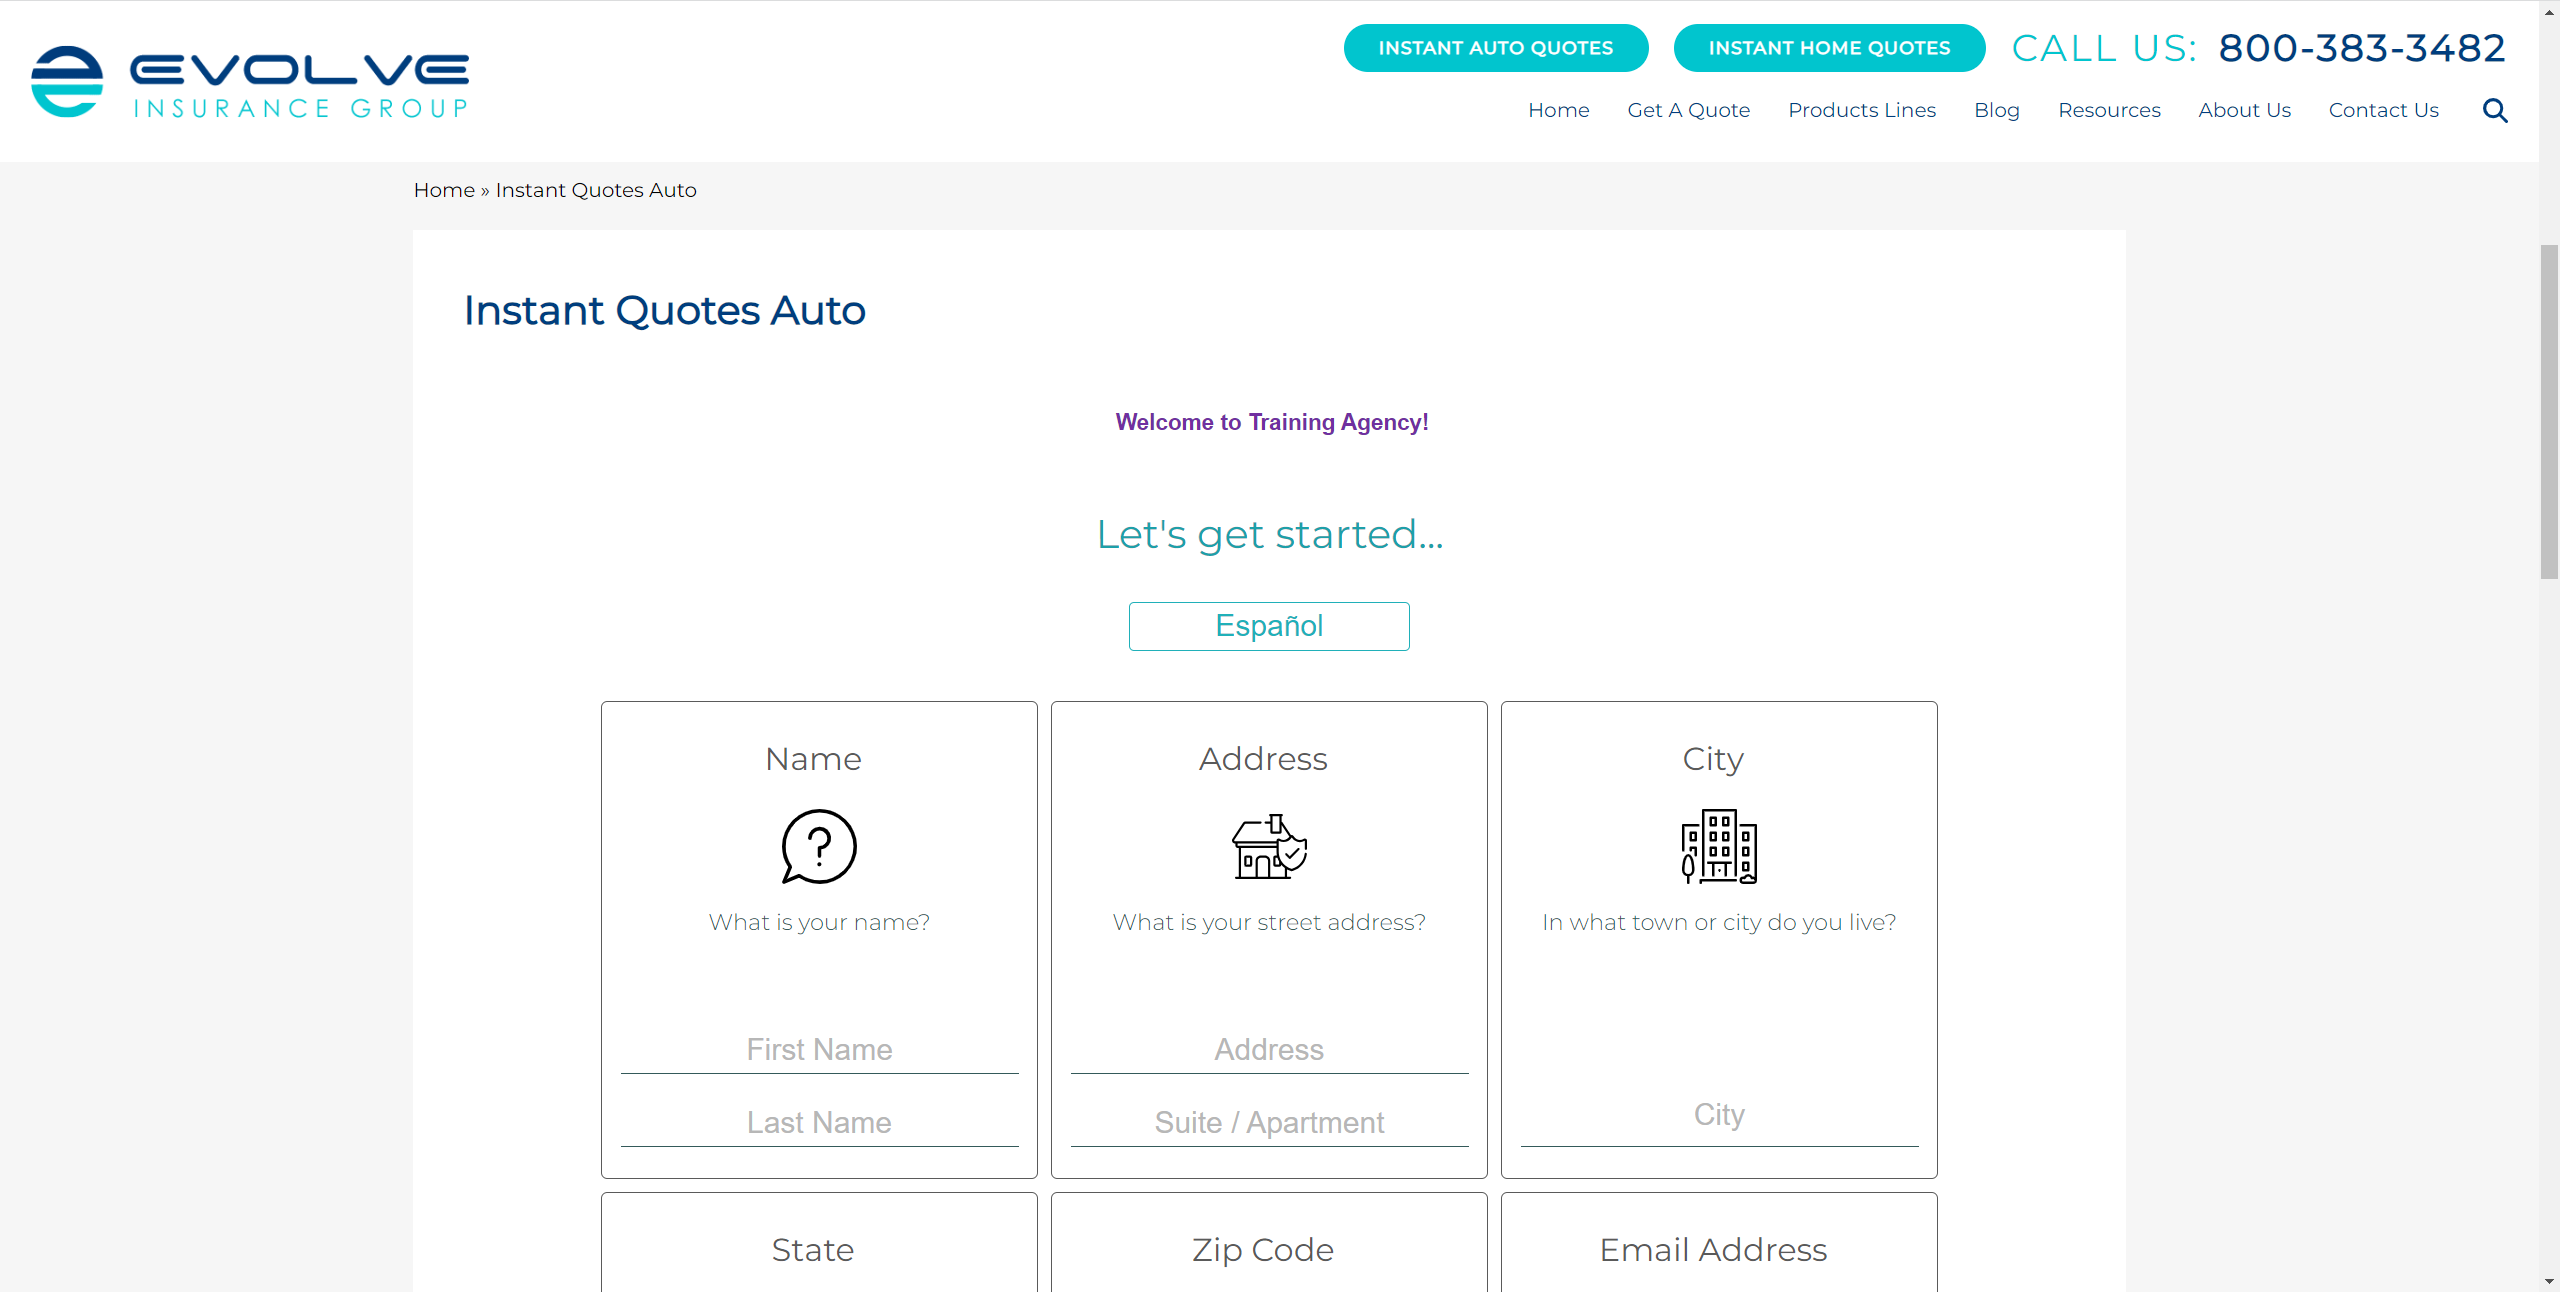Open the Instant Auto Quotes button
Image resolution: width=2560 pixels, height=1292 pixels.
click(1495, 48)
